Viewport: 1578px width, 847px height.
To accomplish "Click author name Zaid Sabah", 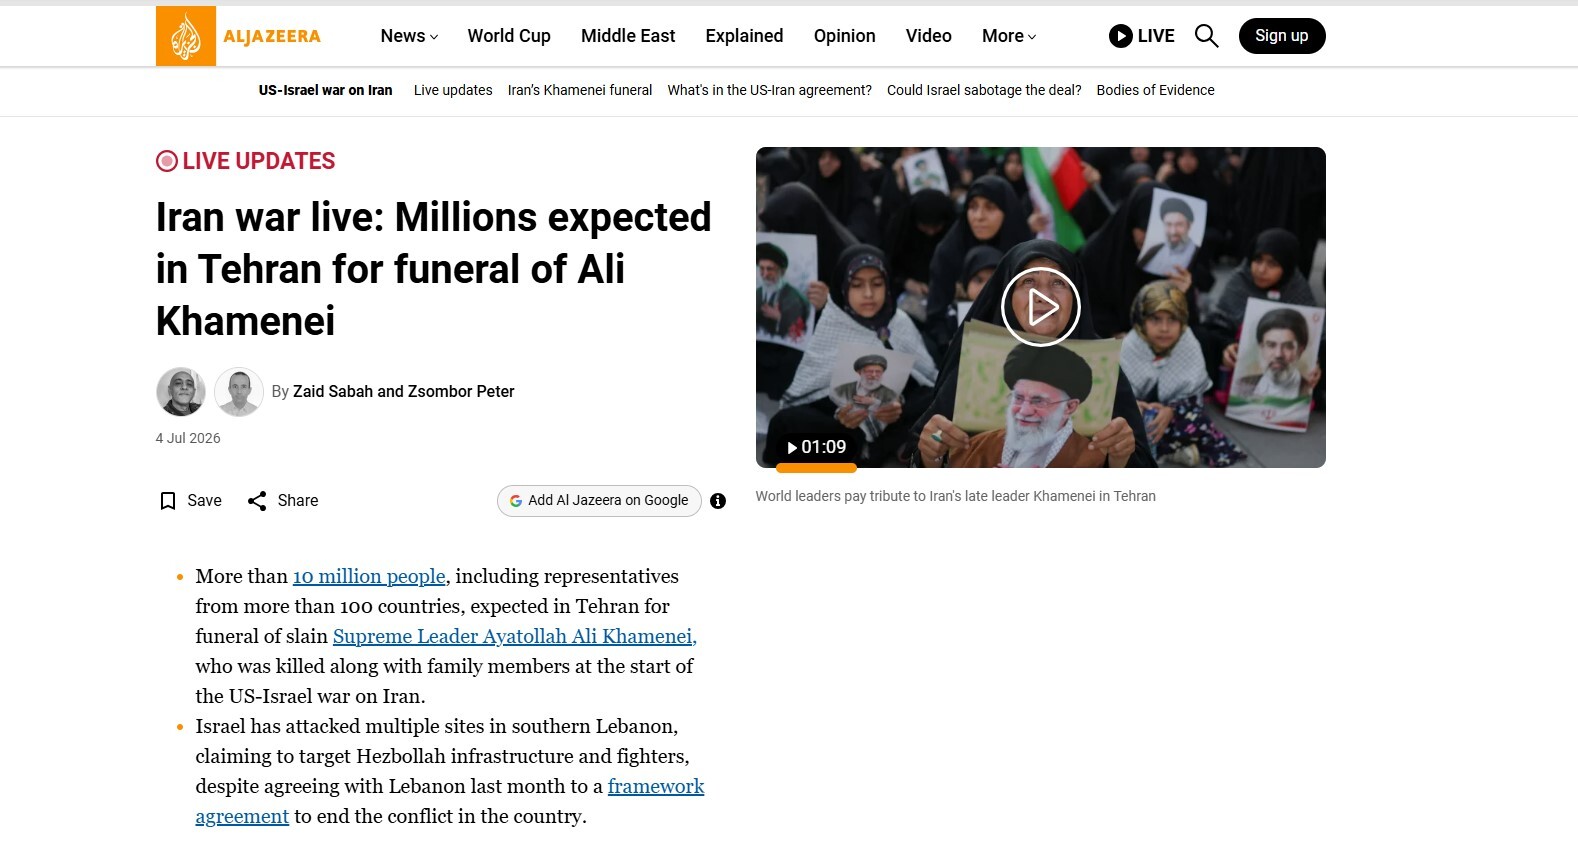I will [x=333, y=392].
